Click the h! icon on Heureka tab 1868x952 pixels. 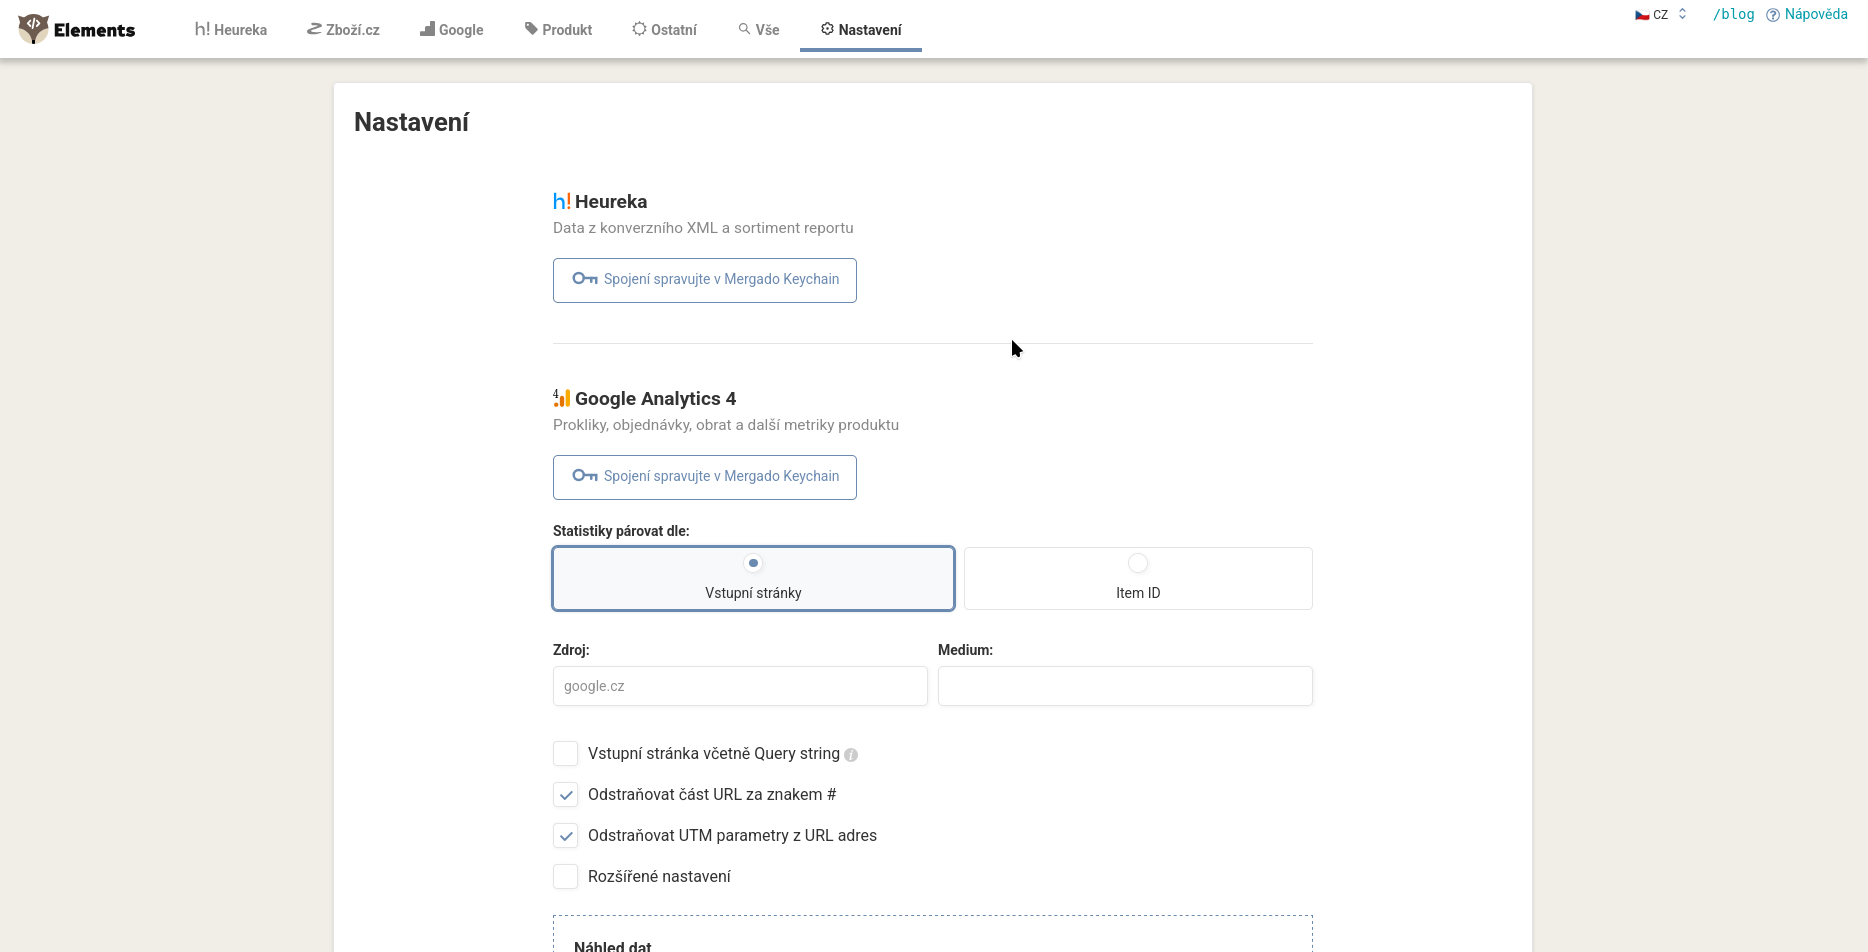coord(202,29)
